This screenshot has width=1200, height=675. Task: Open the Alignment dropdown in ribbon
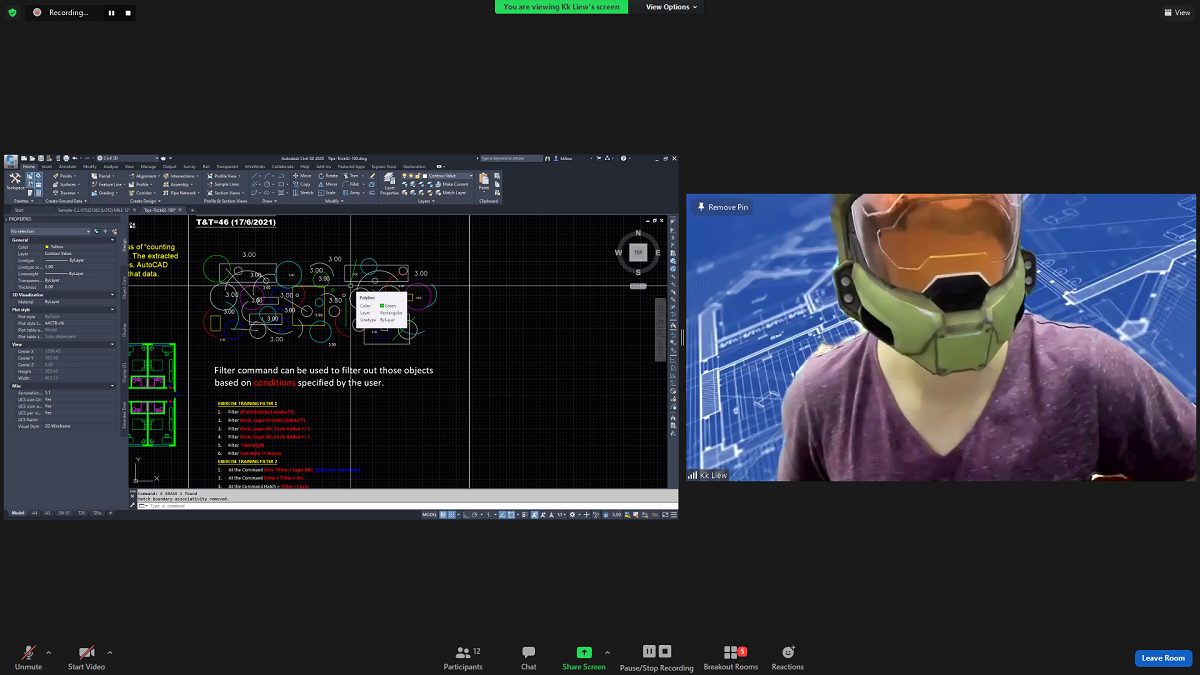click(147, 176)
